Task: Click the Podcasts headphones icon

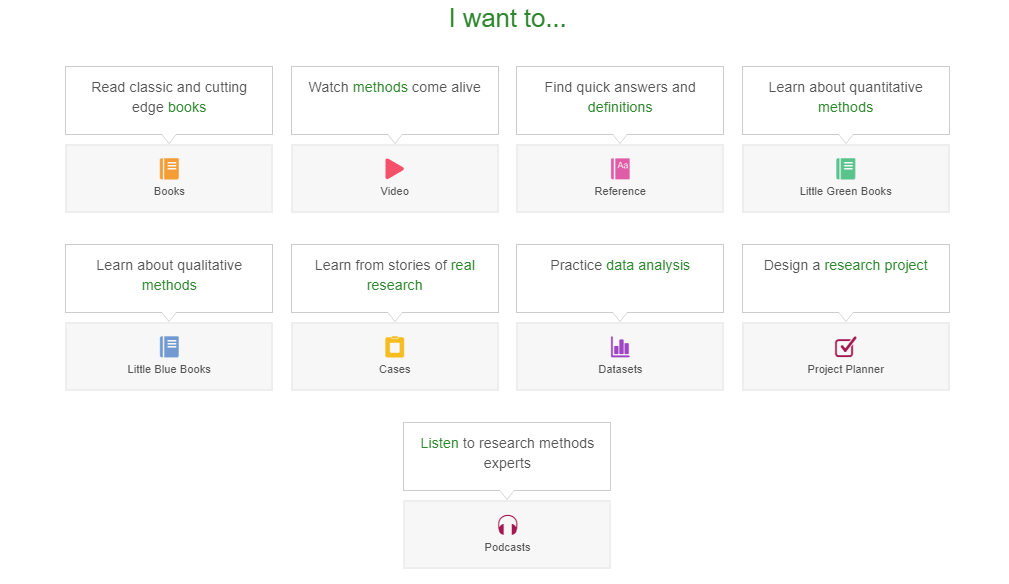Action: click(x=507, y=525)
